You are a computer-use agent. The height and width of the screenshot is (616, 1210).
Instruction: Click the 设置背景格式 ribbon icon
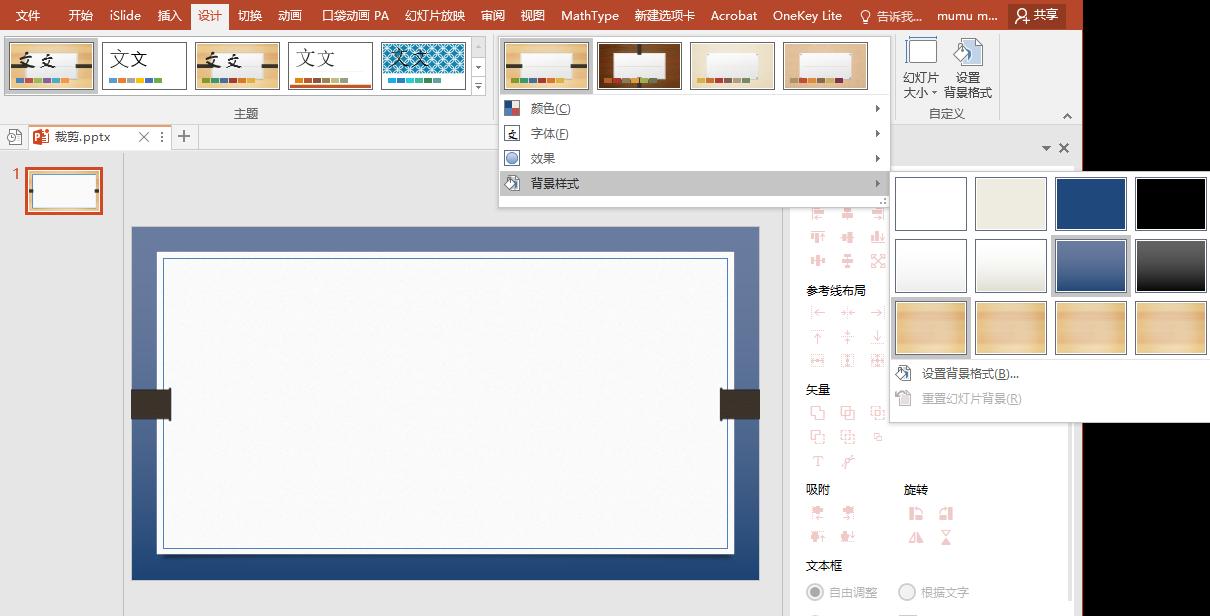tap(967, 67)
